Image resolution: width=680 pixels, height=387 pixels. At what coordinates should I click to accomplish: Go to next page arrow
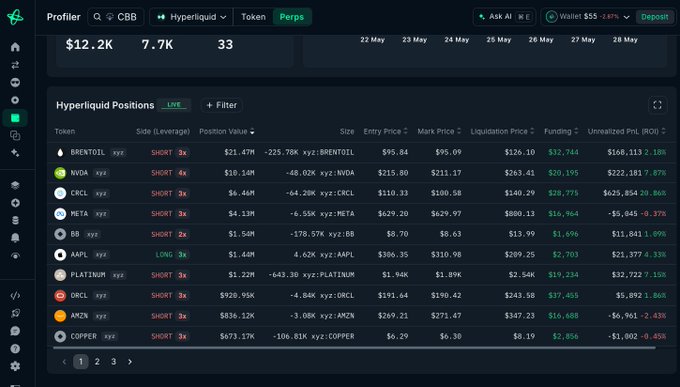click(130, 361)
